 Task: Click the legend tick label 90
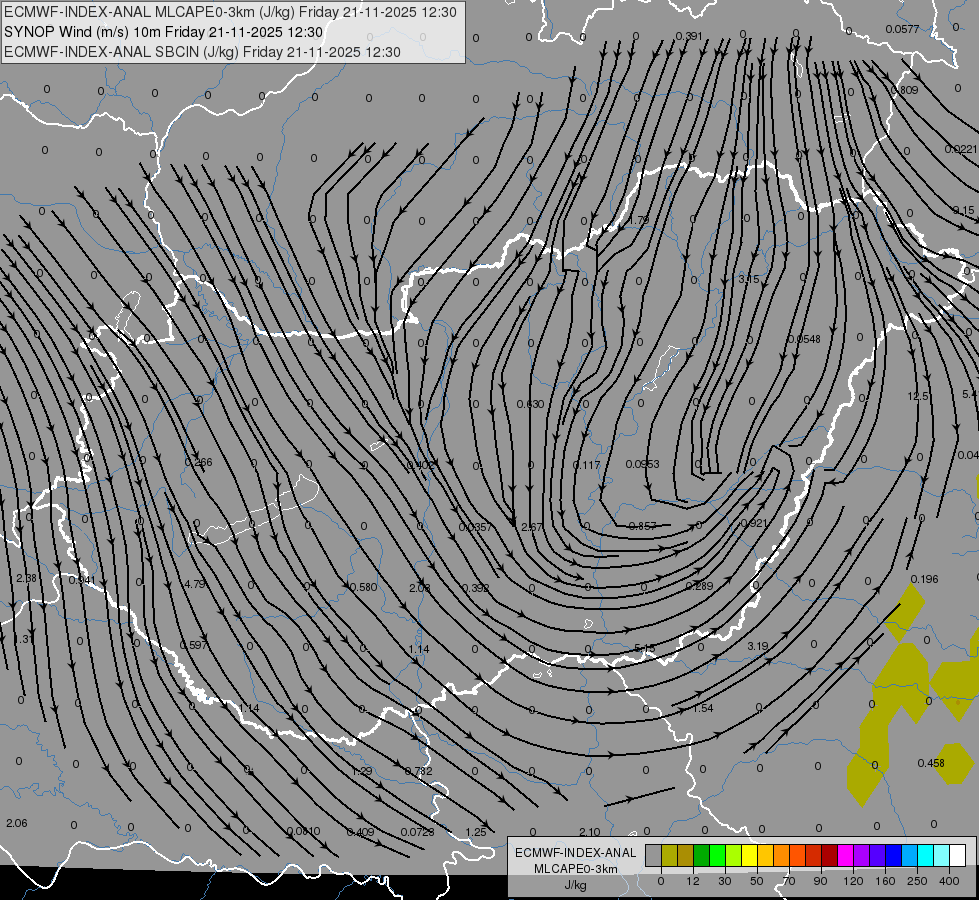coord(820,881)
